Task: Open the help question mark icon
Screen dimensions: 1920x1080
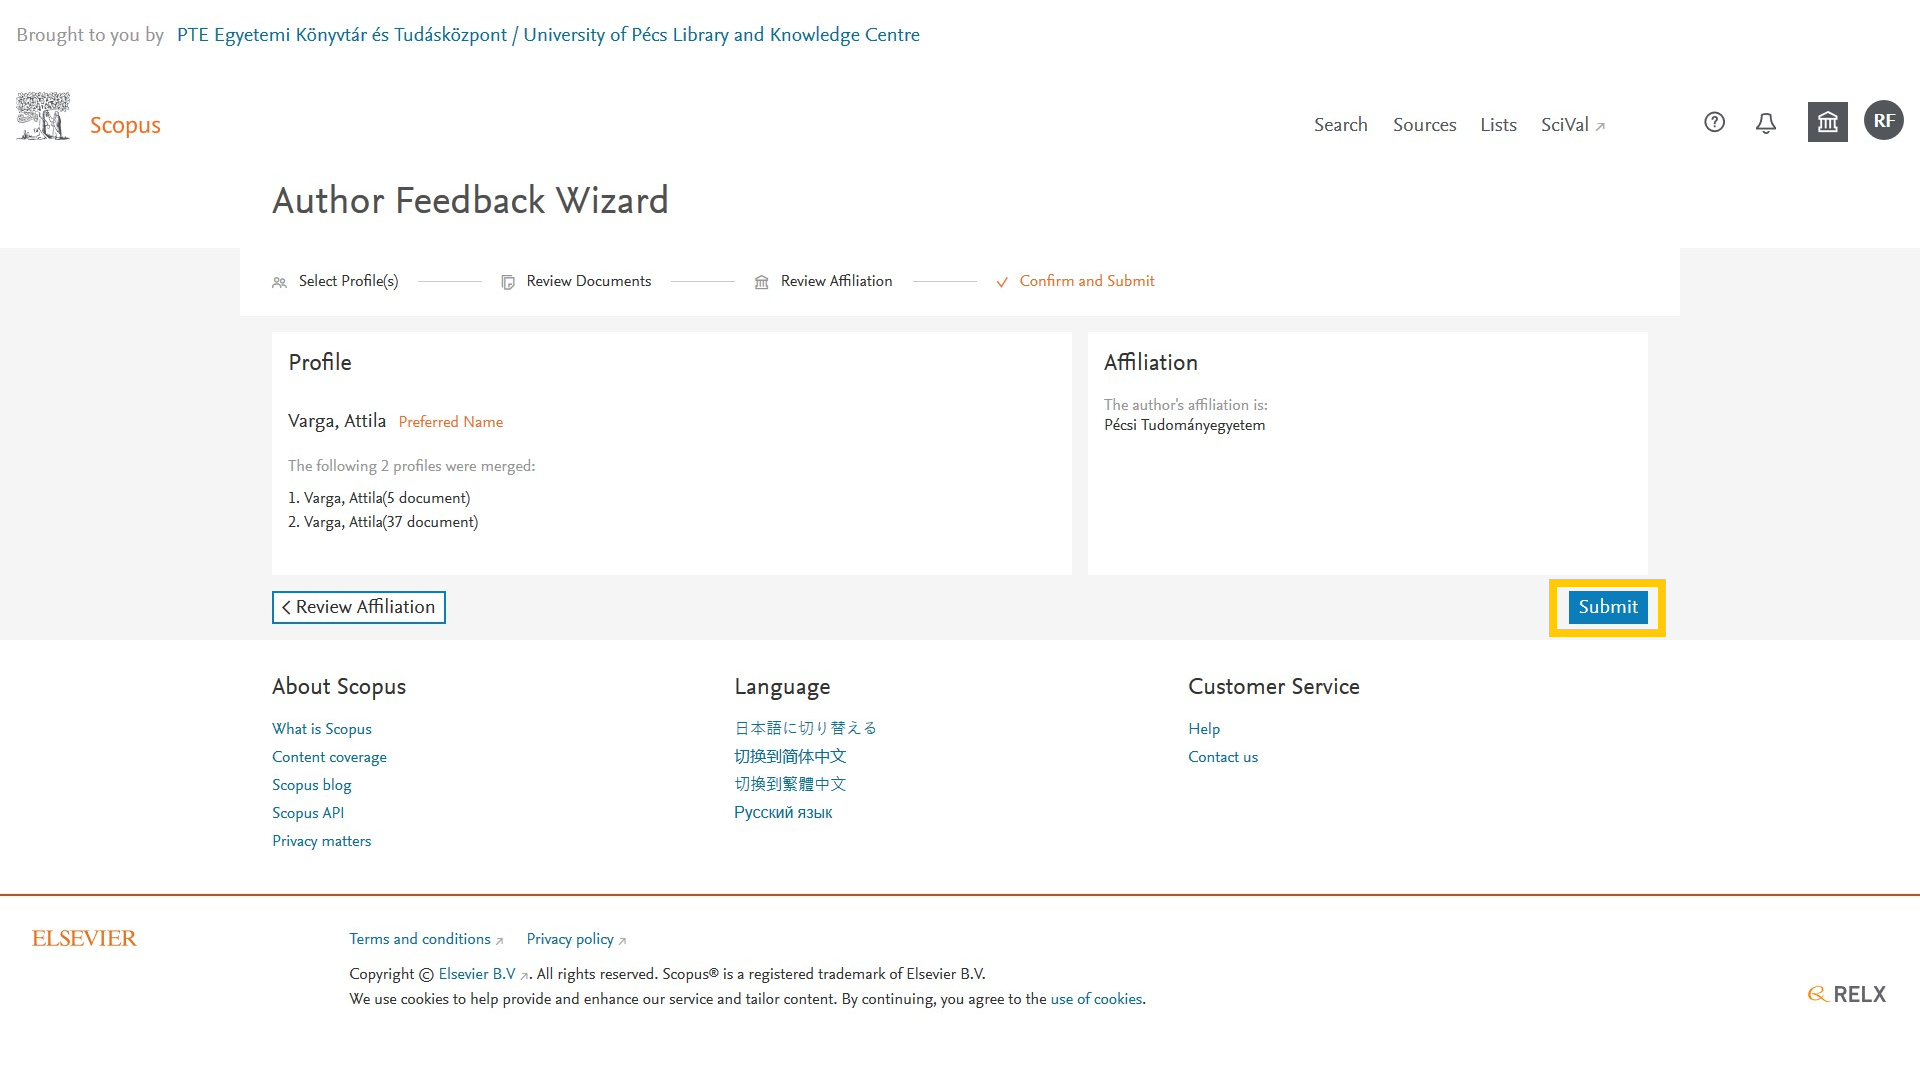Action: 1714,122
